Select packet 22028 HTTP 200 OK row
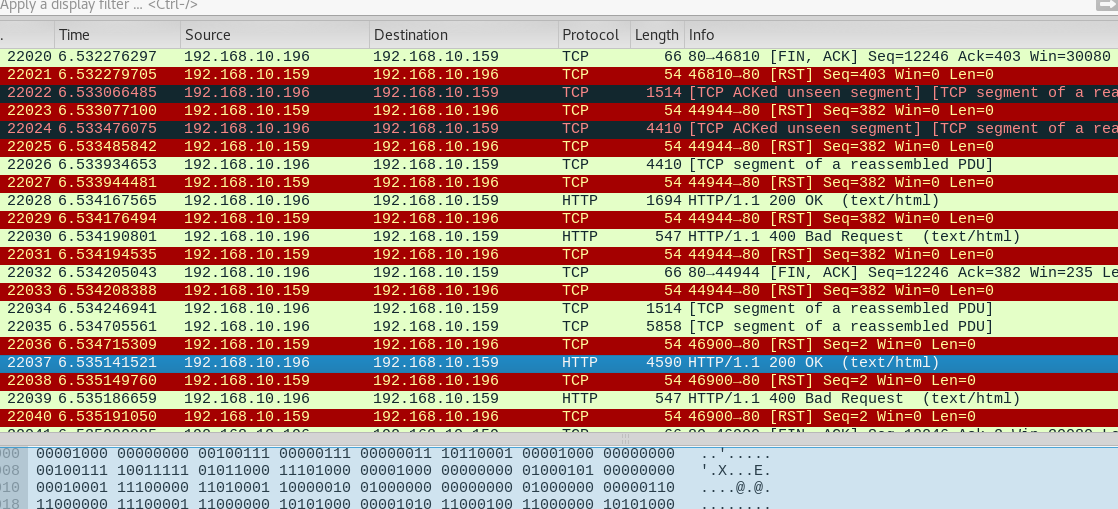The width and height of the screenshot is (1118, 509). [500, 201]
